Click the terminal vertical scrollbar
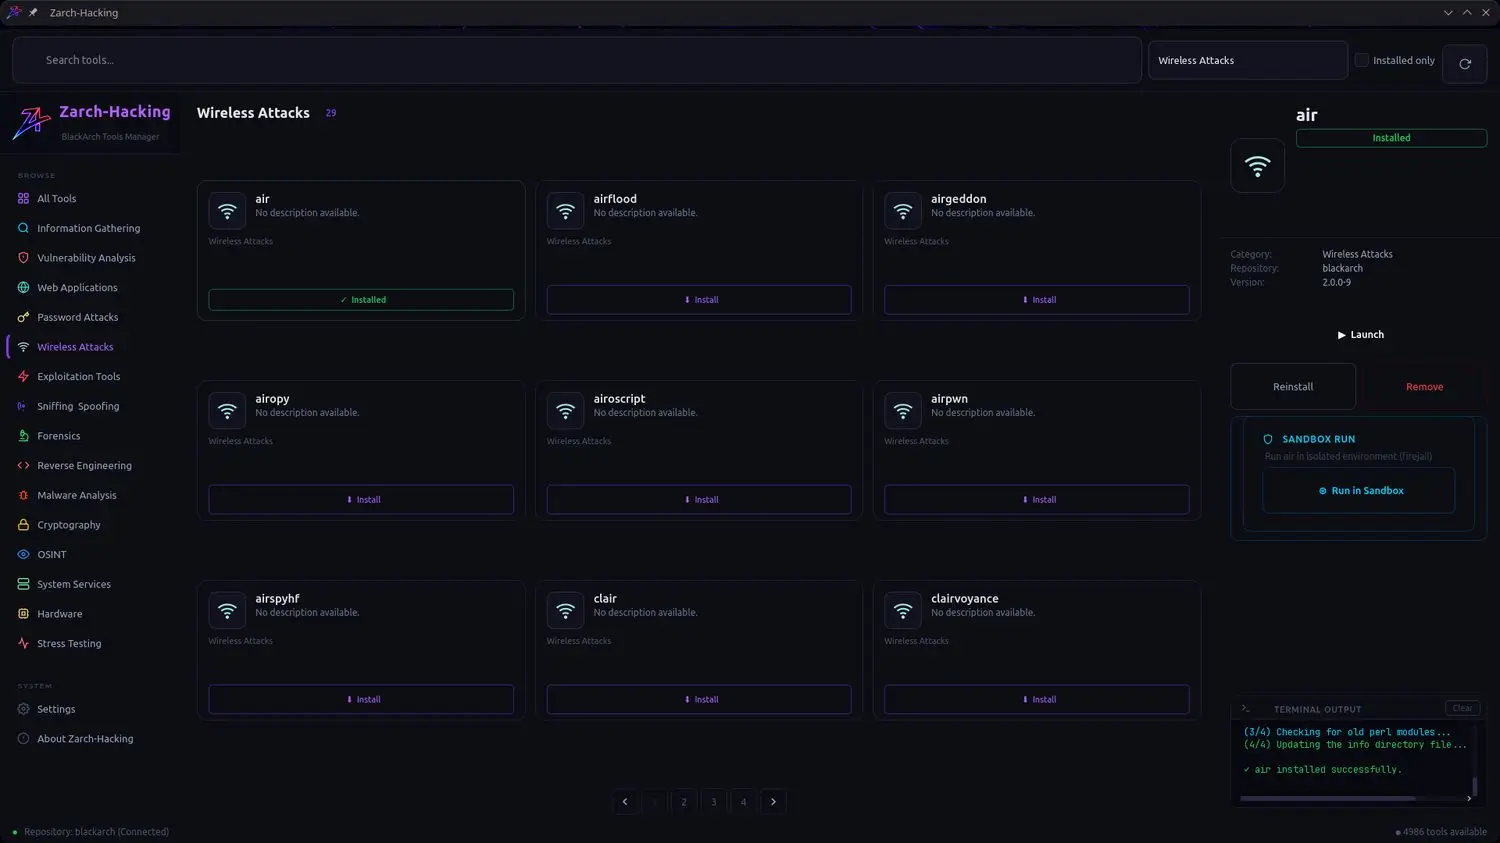Image resolution: width=1500 pixels, height=843 pixels. tap(1475, 786)
